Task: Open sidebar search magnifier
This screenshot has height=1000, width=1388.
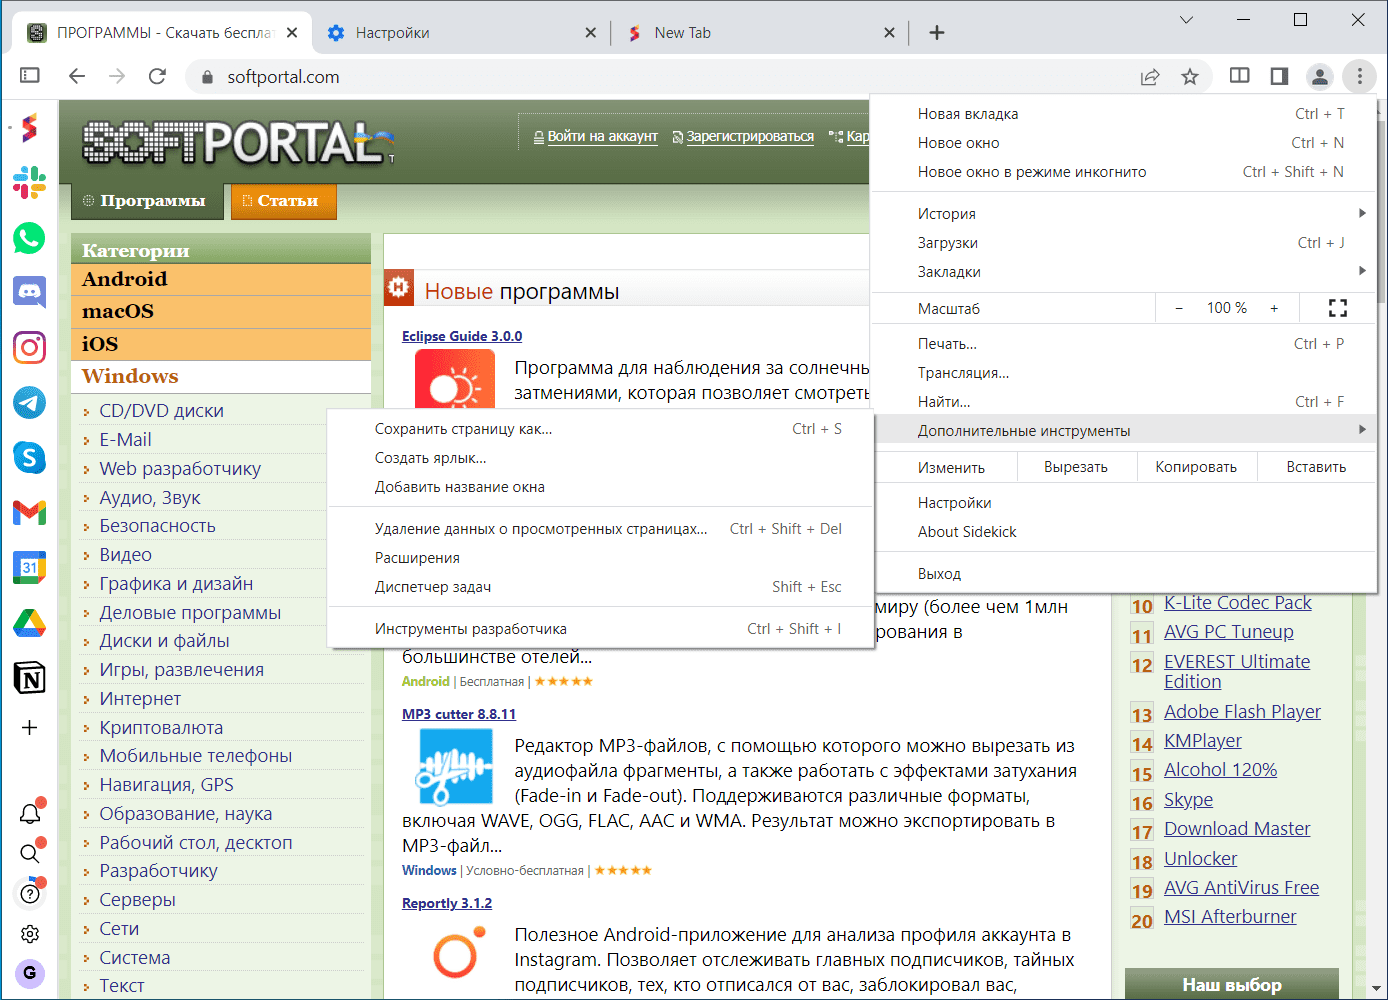Action: (30, 853)
